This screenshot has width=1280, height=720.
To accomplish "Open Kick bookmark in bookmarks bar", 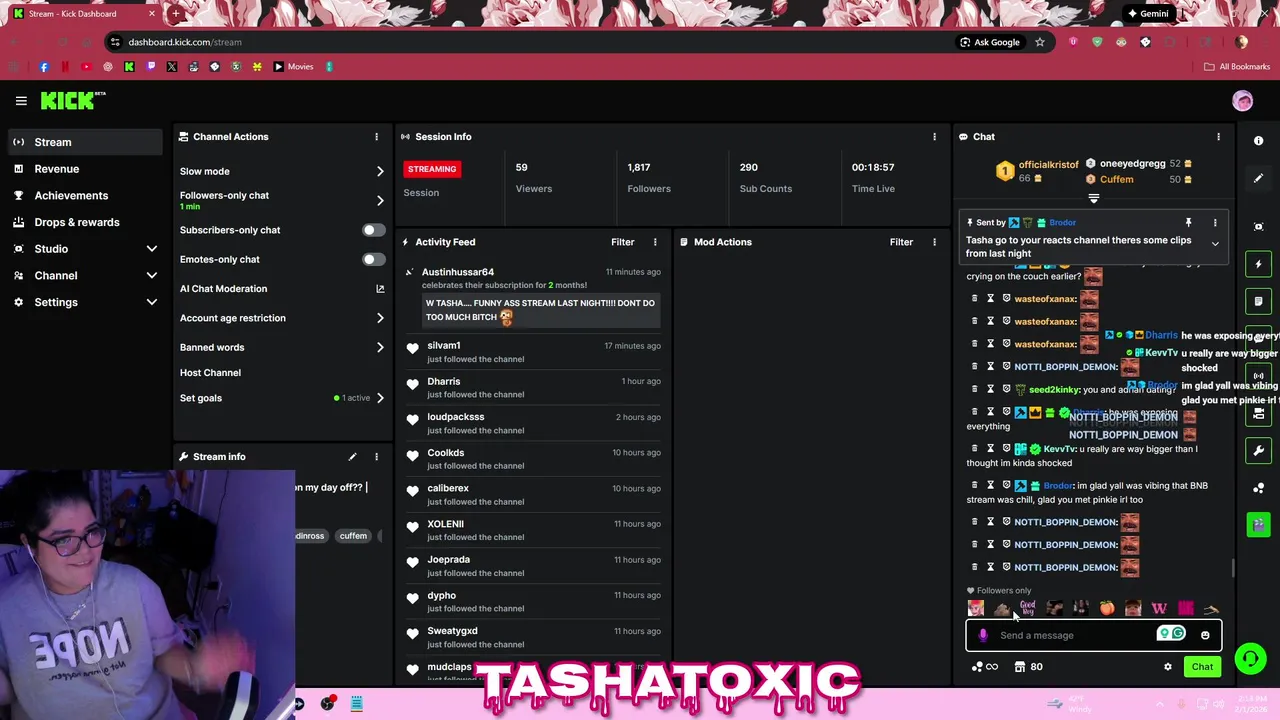I will pyautogui.click(x=129, y=67).
